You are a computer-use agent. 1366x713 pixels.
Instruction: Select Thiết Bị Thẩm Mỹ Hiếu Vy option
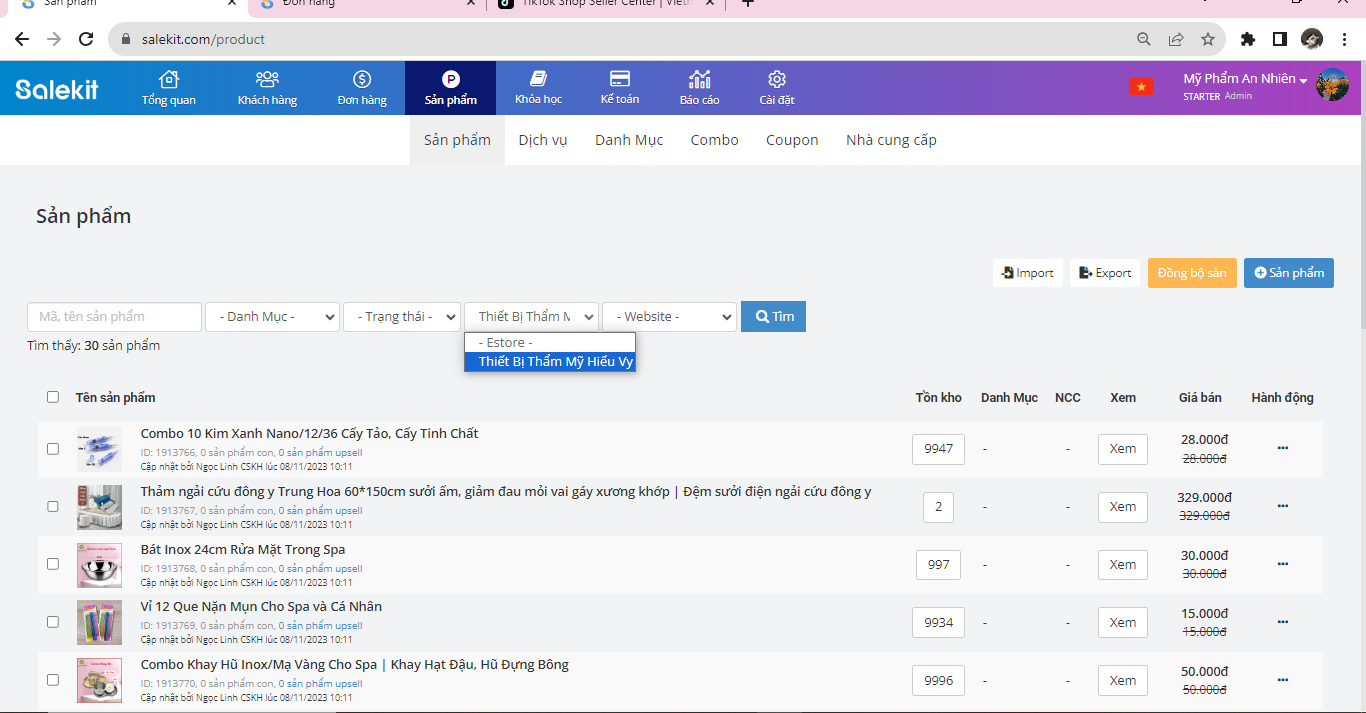pos(555,362)
